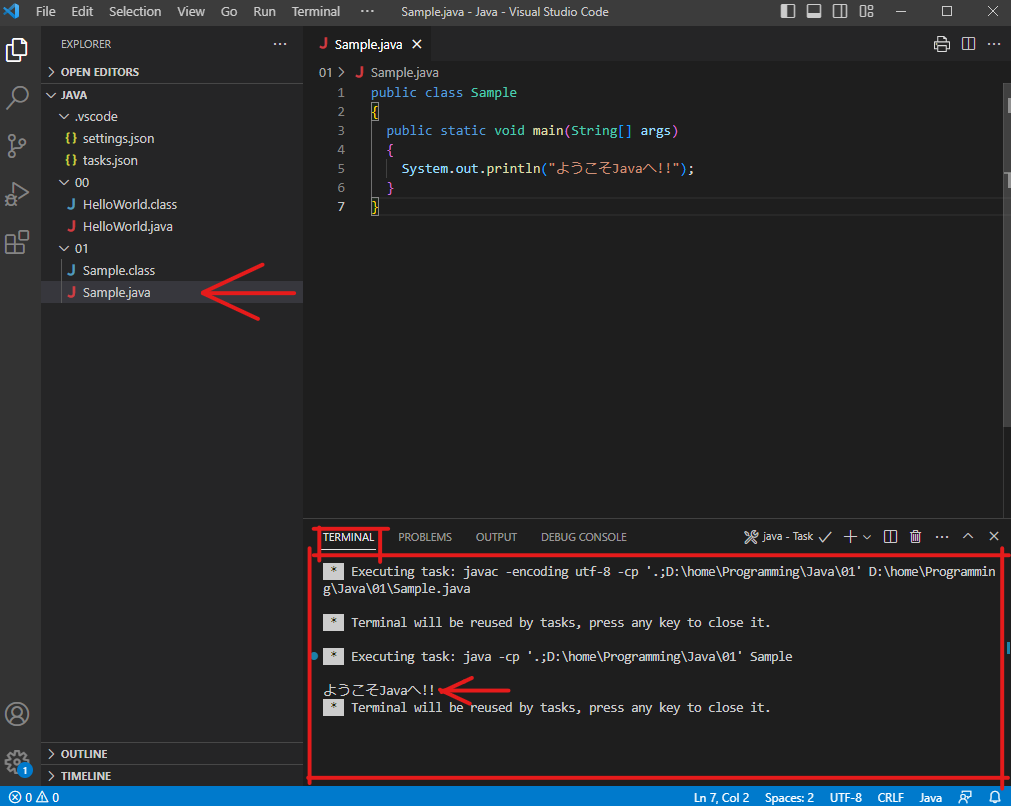Maximize the terminal panel with chevron
This screenshot has width=1012, height=806.
pos(968,537)
